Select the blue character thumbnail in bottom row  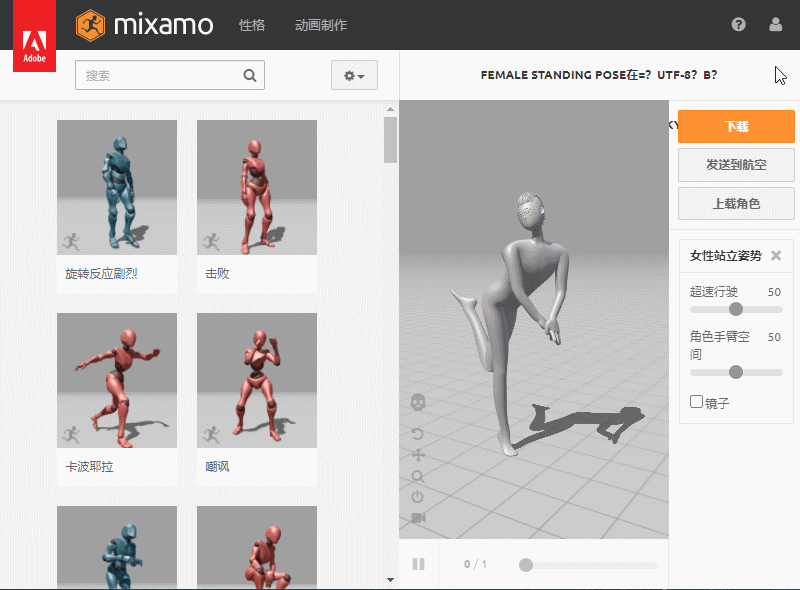[x=117, y=548]
